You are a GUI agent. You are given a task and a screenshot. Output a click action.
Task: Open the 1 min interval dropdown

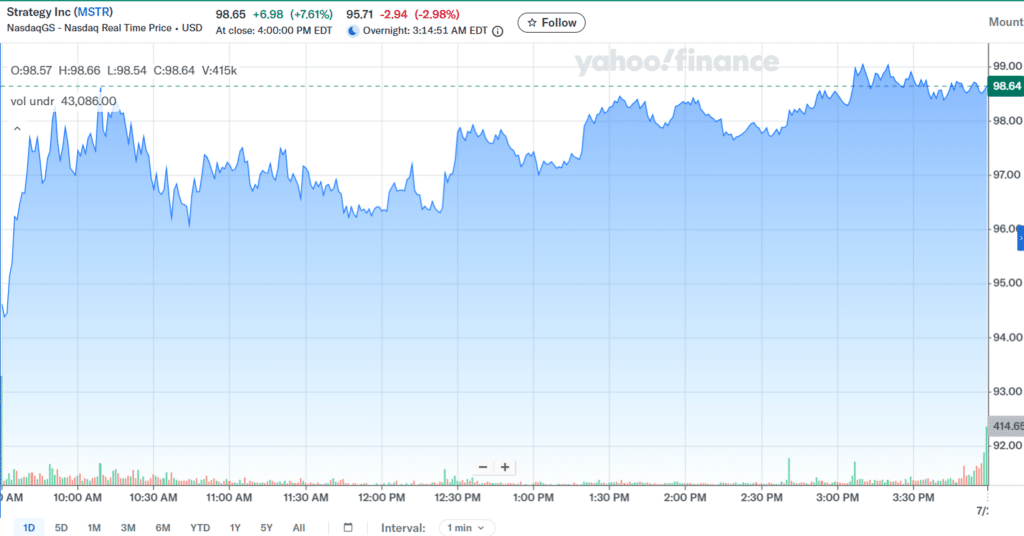[467, 528]
